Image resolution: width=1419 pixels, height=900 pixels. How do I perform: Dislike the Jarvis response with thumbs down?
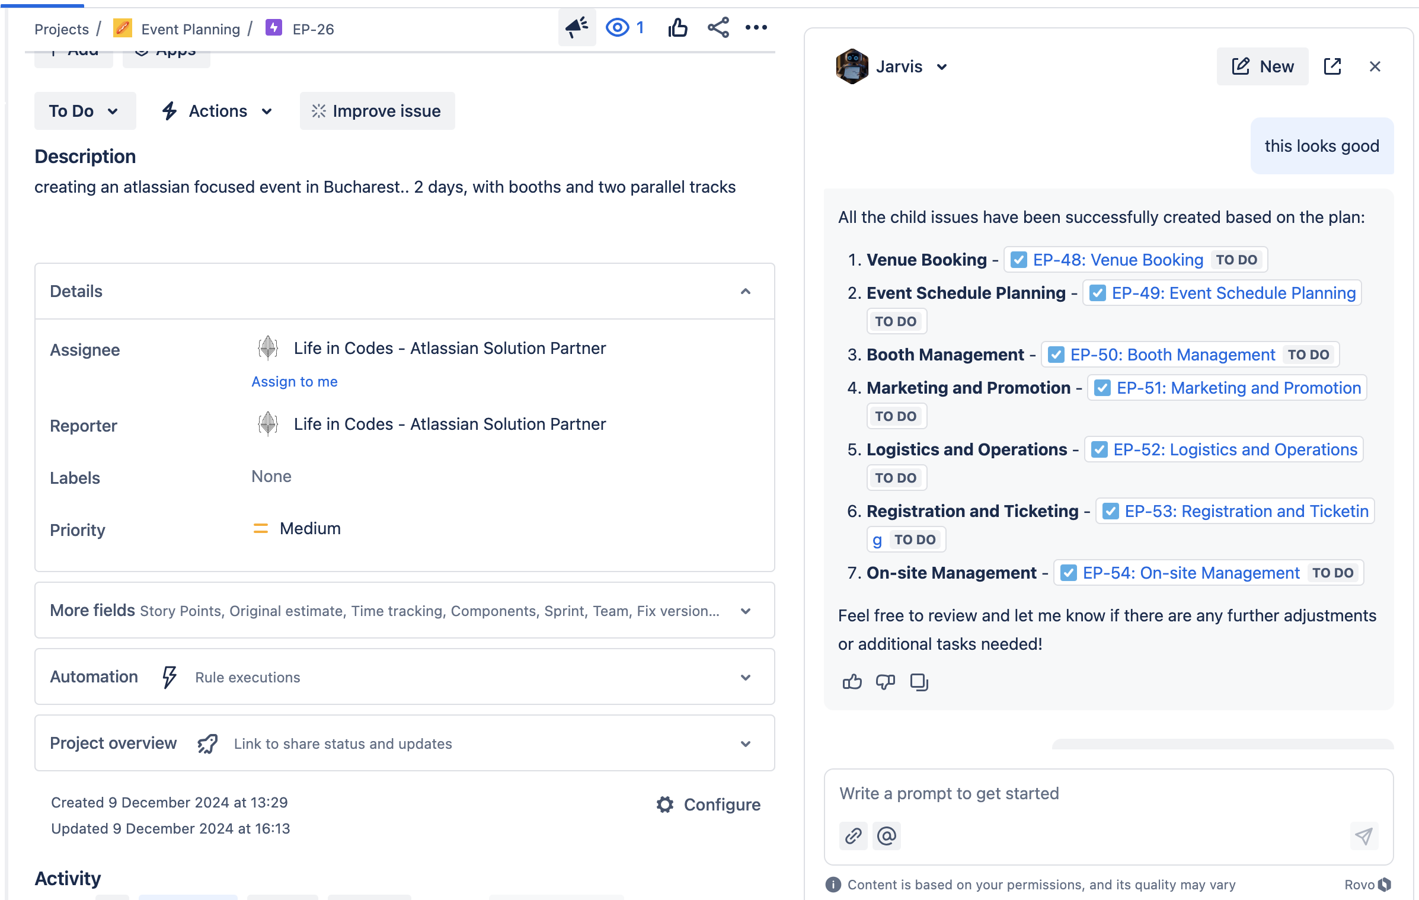tap(885, 682)
